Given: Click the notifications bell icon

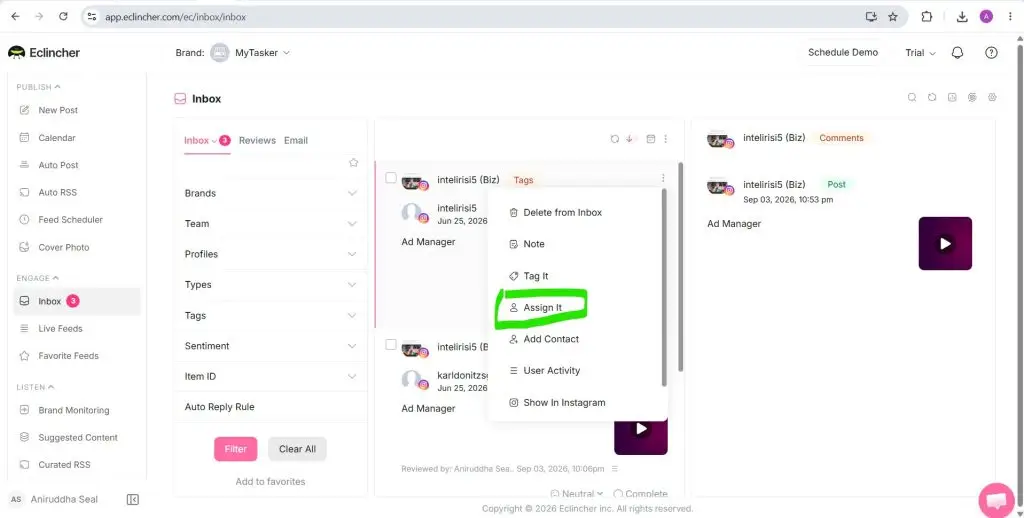Looking at the screenshot, I should tap(957, 53).
